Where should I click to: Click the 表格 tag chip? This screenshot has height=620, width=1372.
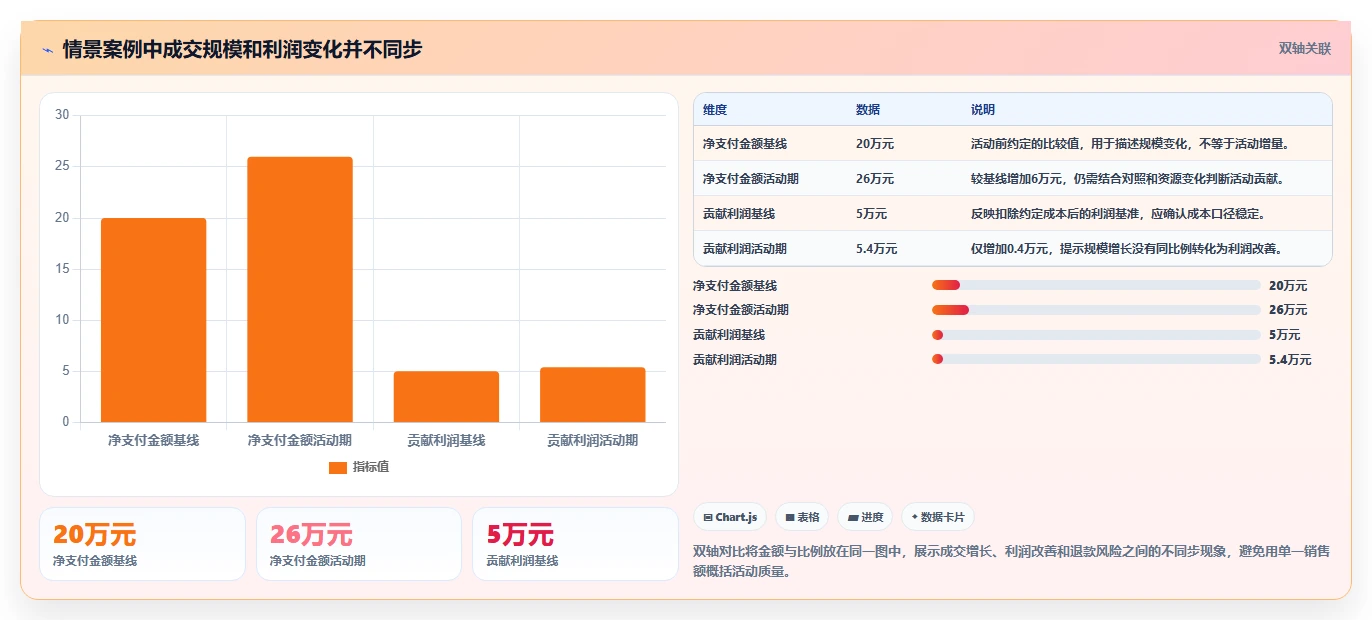[x=802, y=517]
